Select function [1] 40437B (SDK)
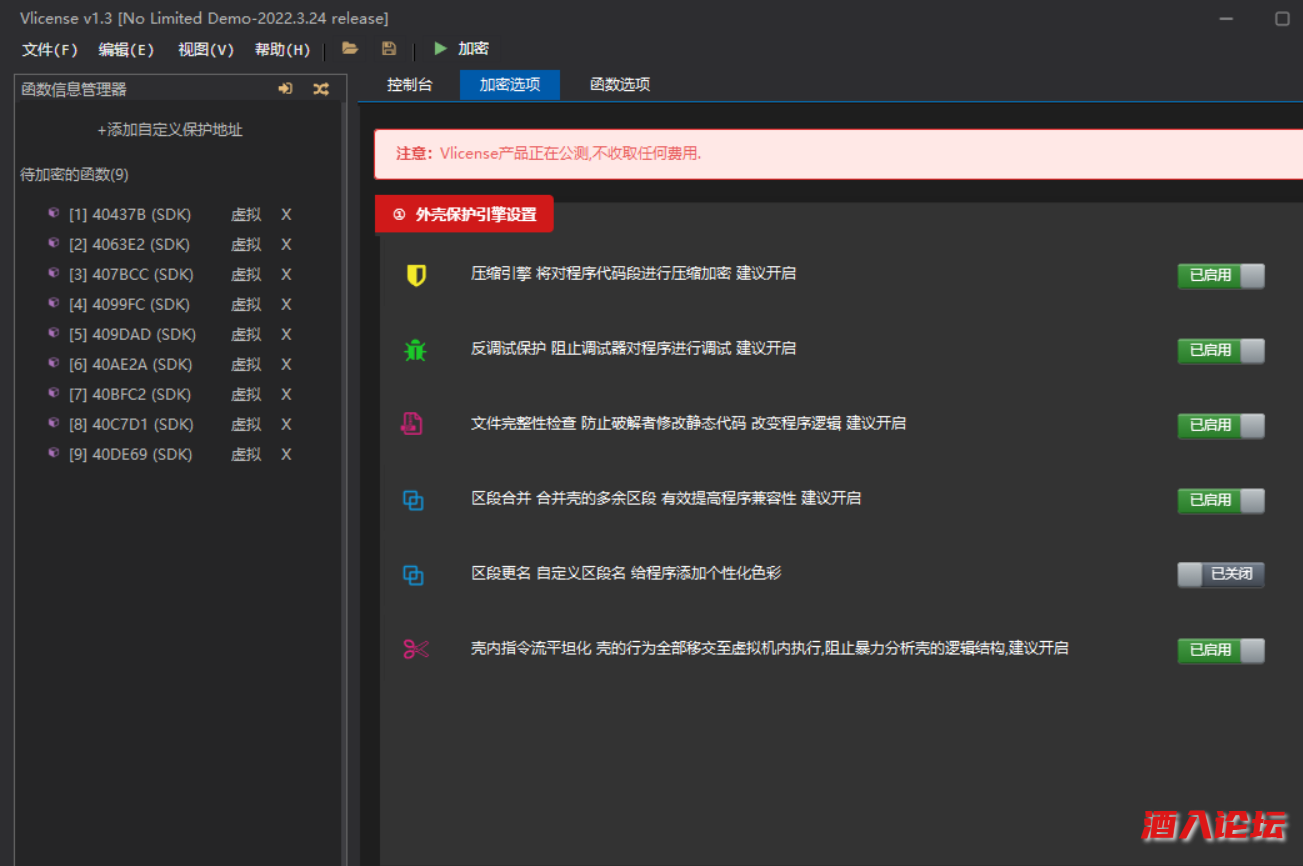Image resolution: width=1303 pixels, height=866 pixels. click(130, 214)
